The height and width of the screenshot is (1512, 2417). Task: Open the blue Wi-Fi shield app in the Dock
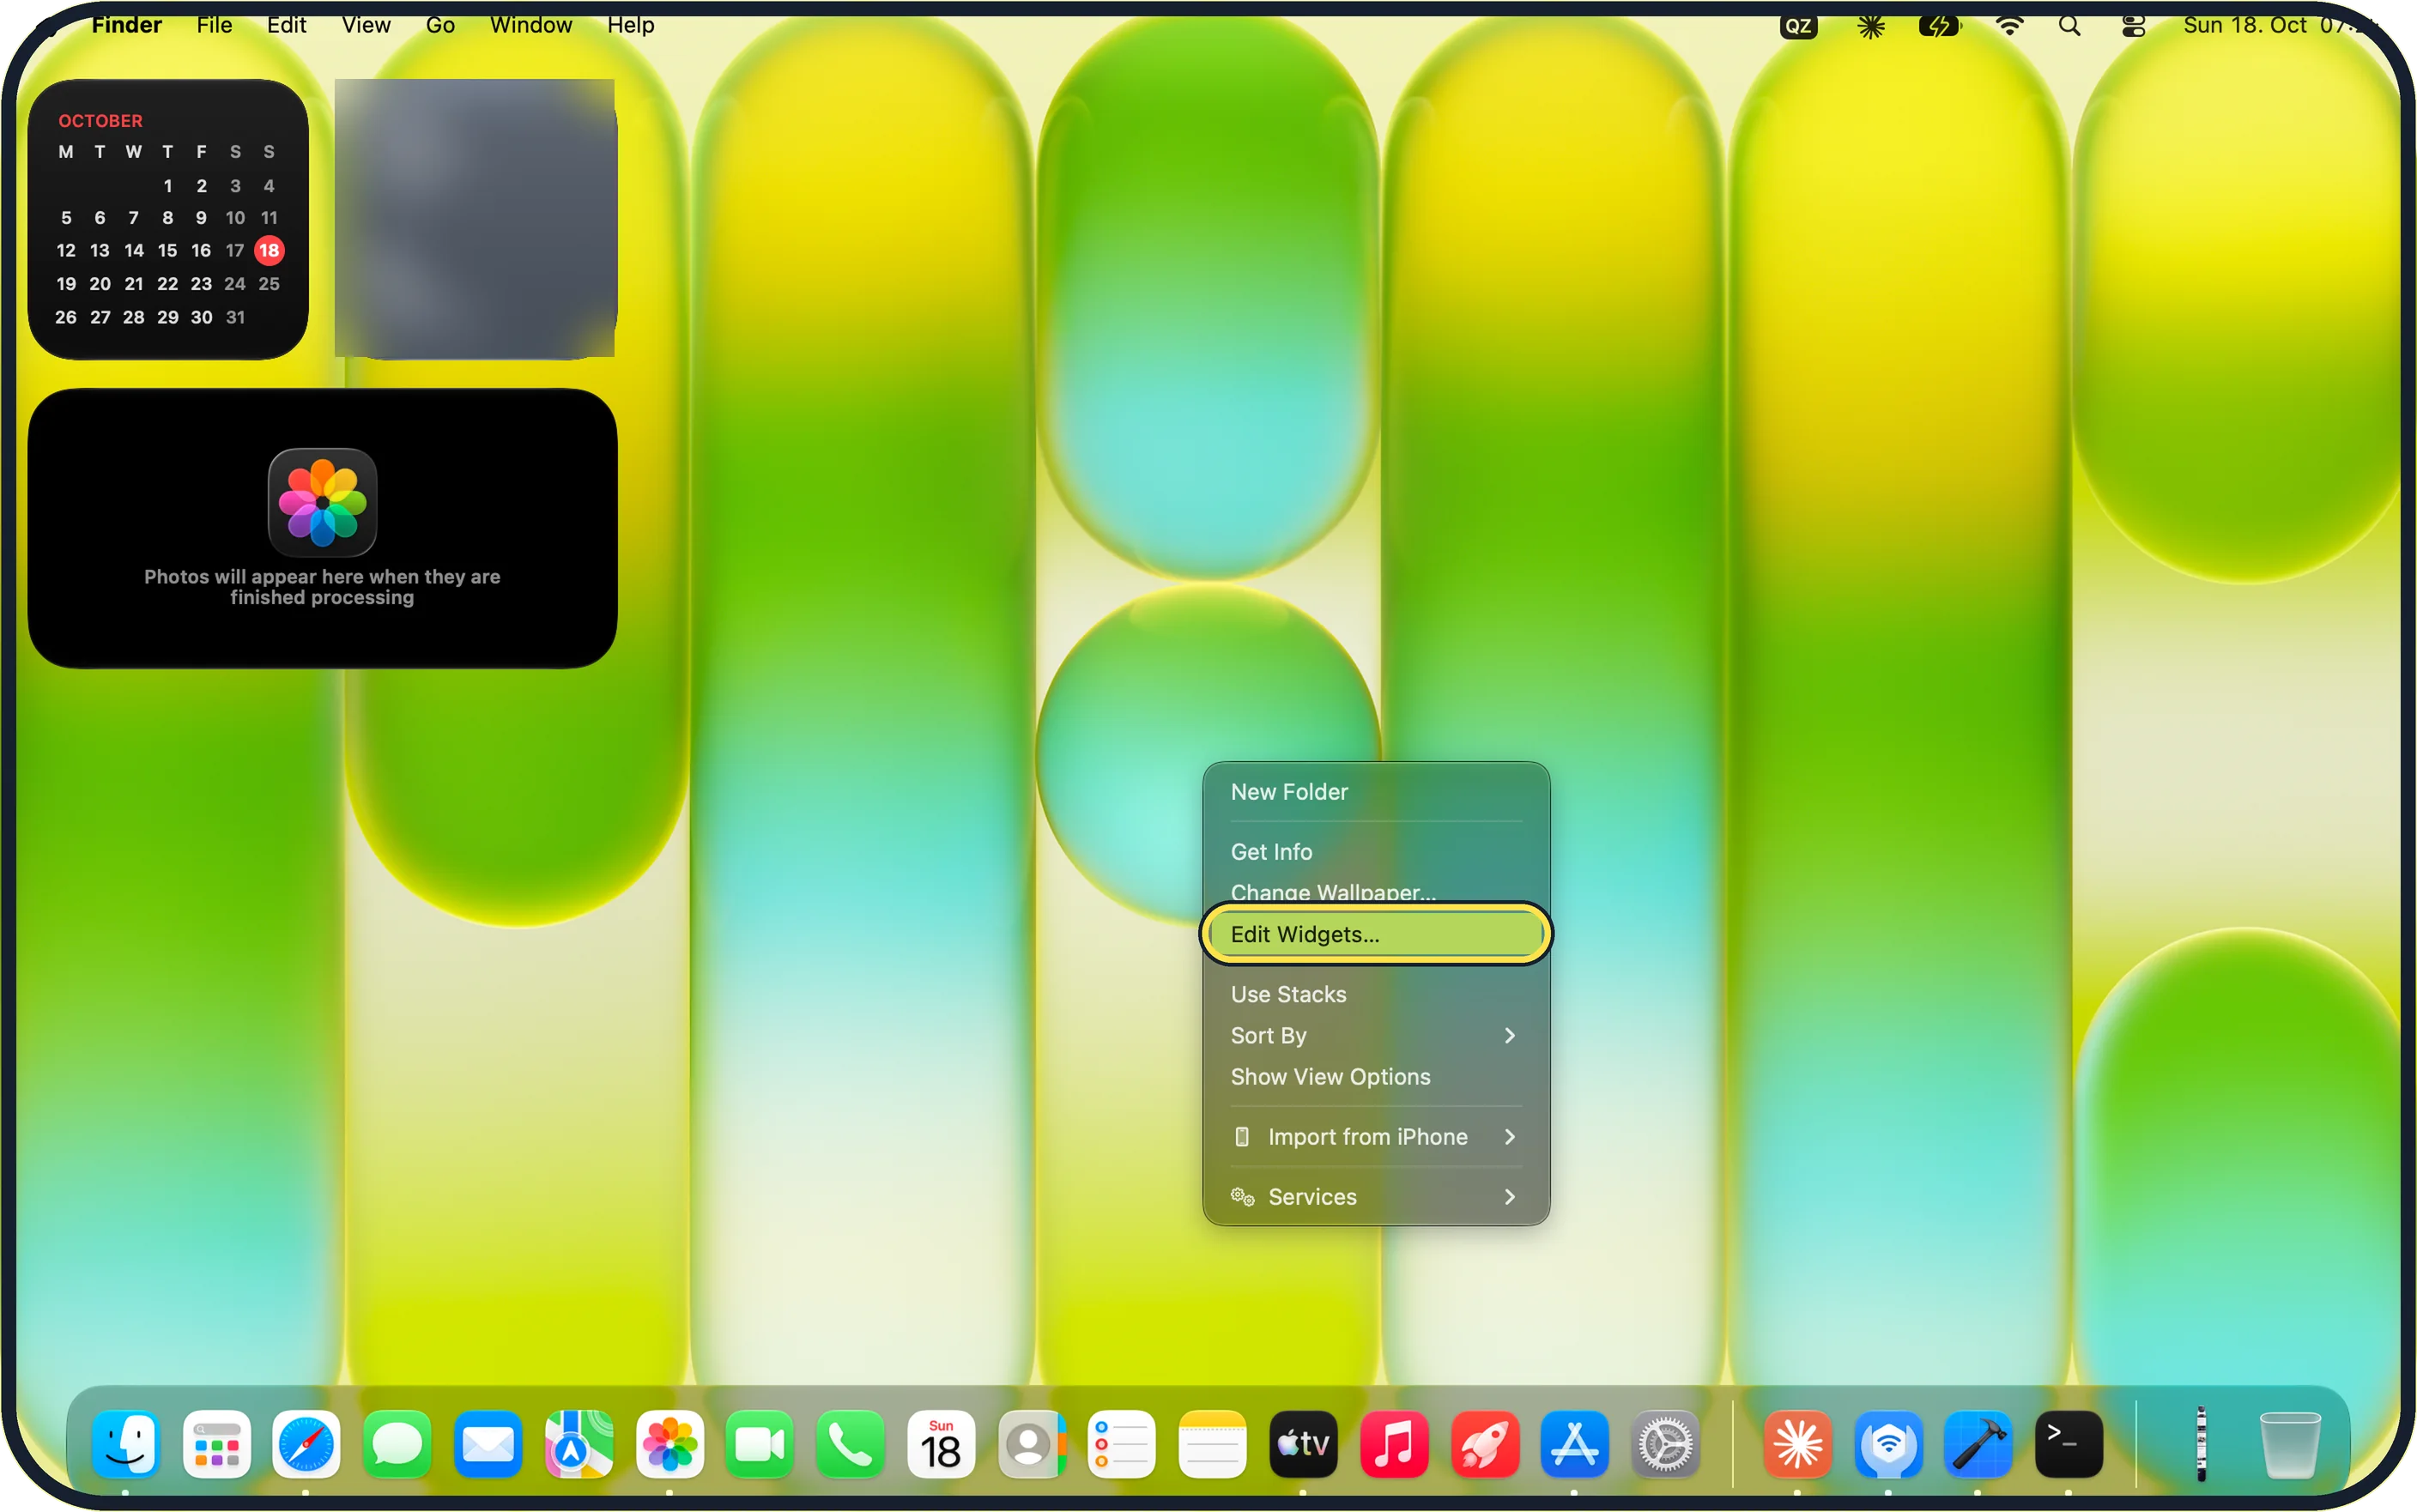(1888, 1444)
